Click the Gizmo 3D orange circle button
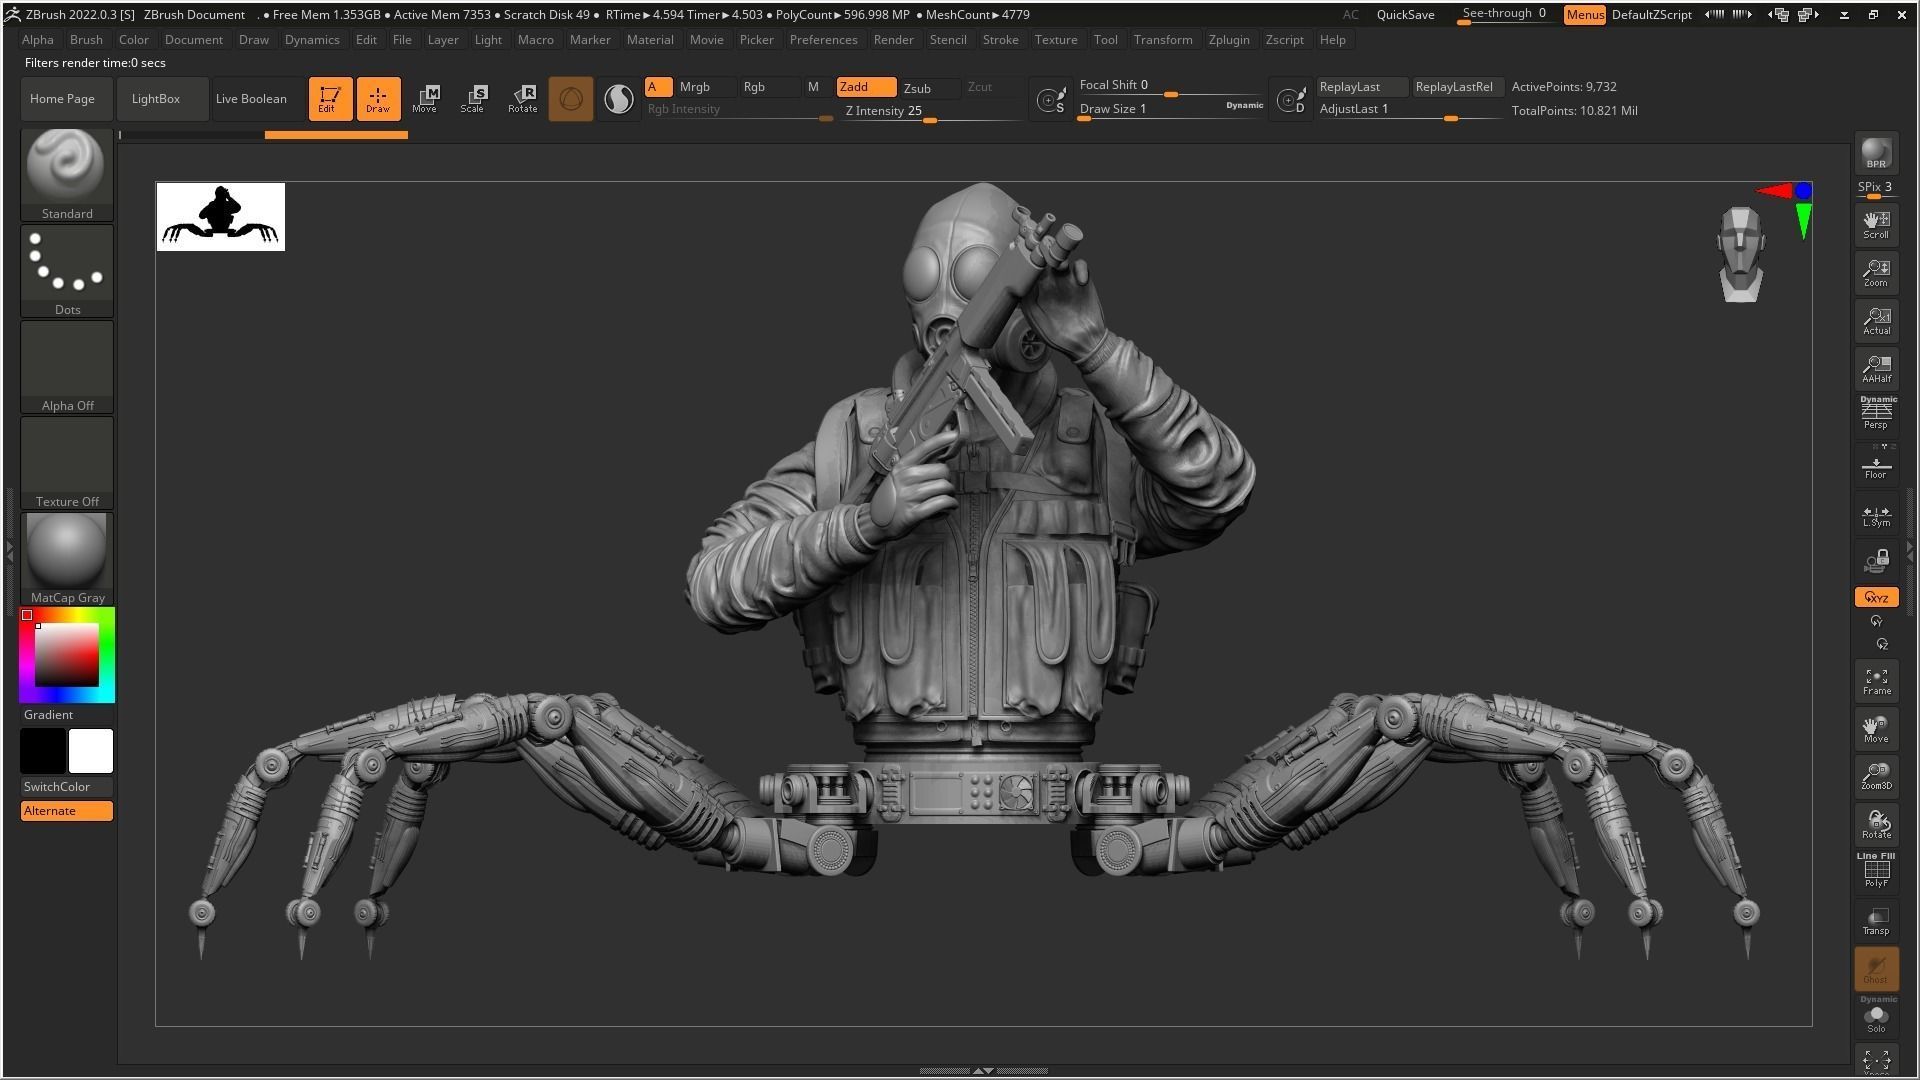The width and height of the screenshot is (1920, 1080). [x=570, y=98]
